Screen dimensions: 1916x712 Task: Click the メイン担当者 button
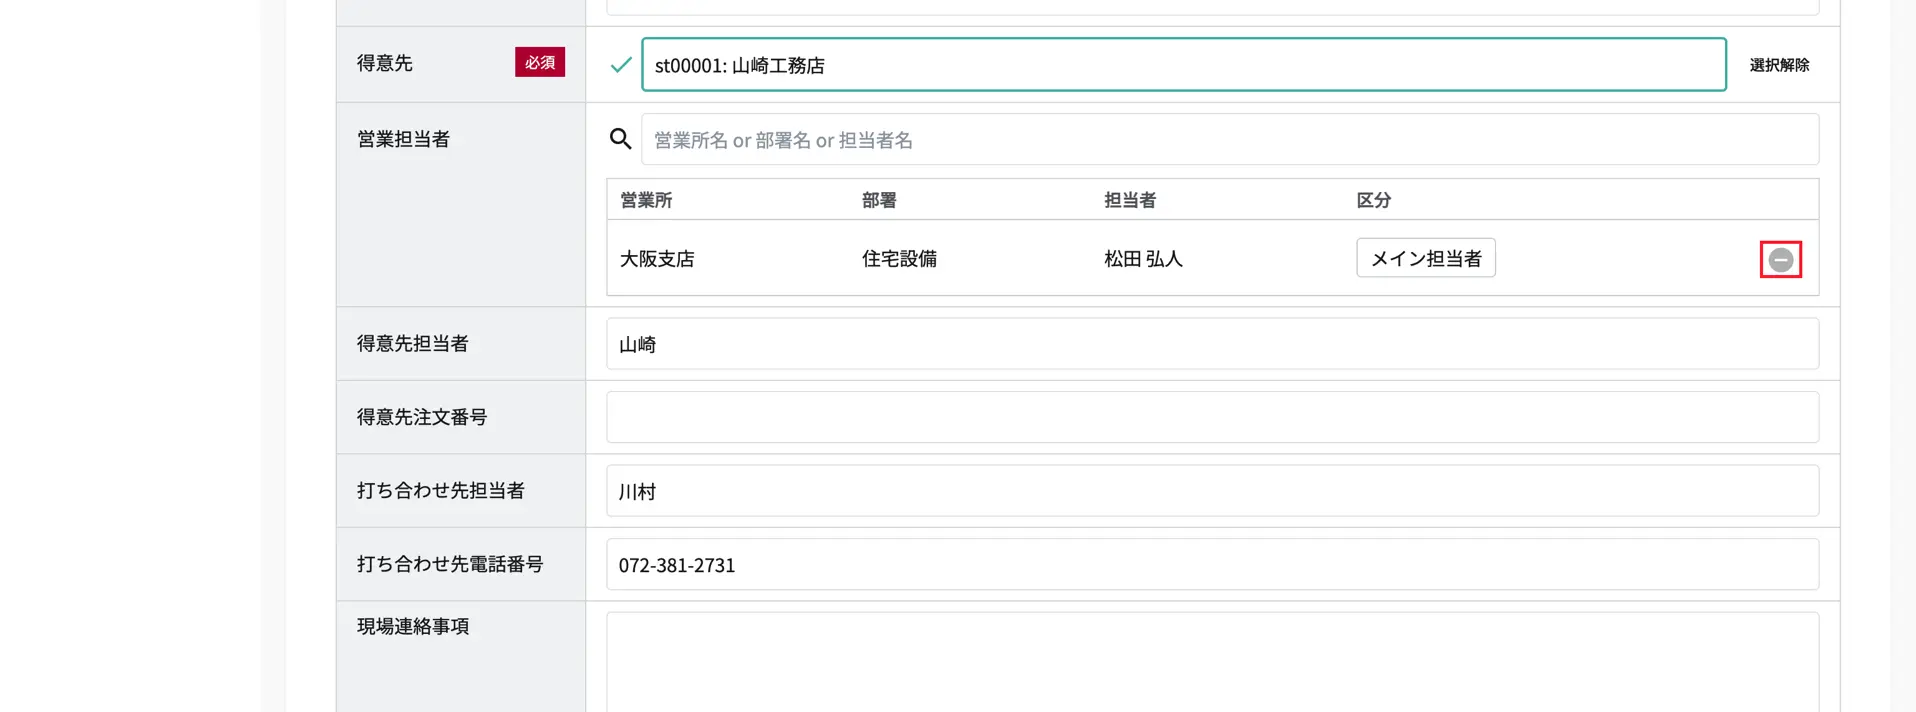coord(1425,258)
